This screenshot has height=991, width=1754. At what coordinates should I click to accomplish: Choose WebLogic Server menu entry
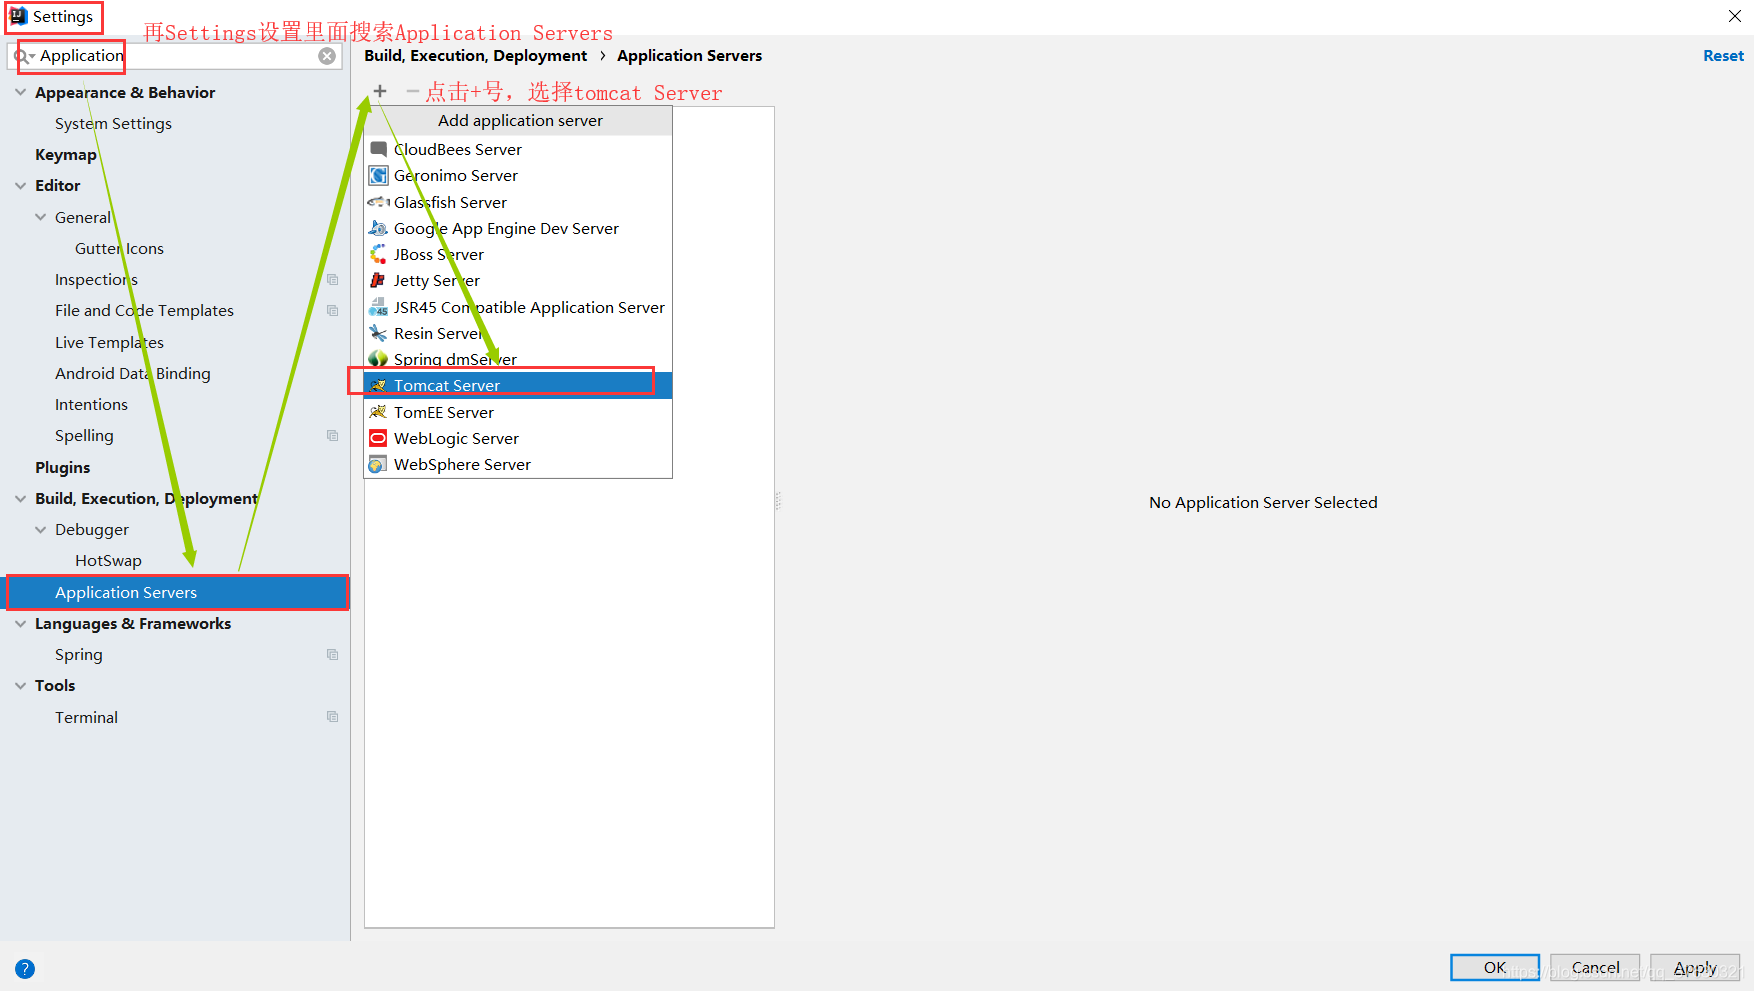pyautogui.click(x=518, y=438)
